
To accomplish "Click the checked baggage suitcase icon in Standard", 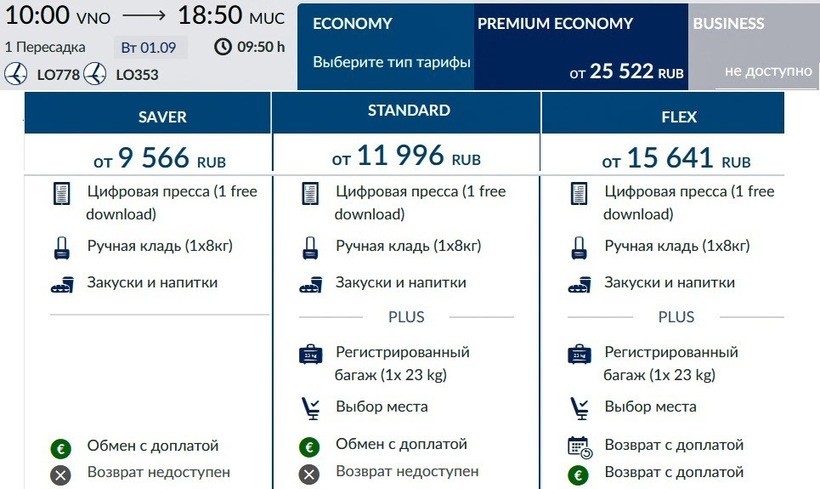I will [310, 354].
